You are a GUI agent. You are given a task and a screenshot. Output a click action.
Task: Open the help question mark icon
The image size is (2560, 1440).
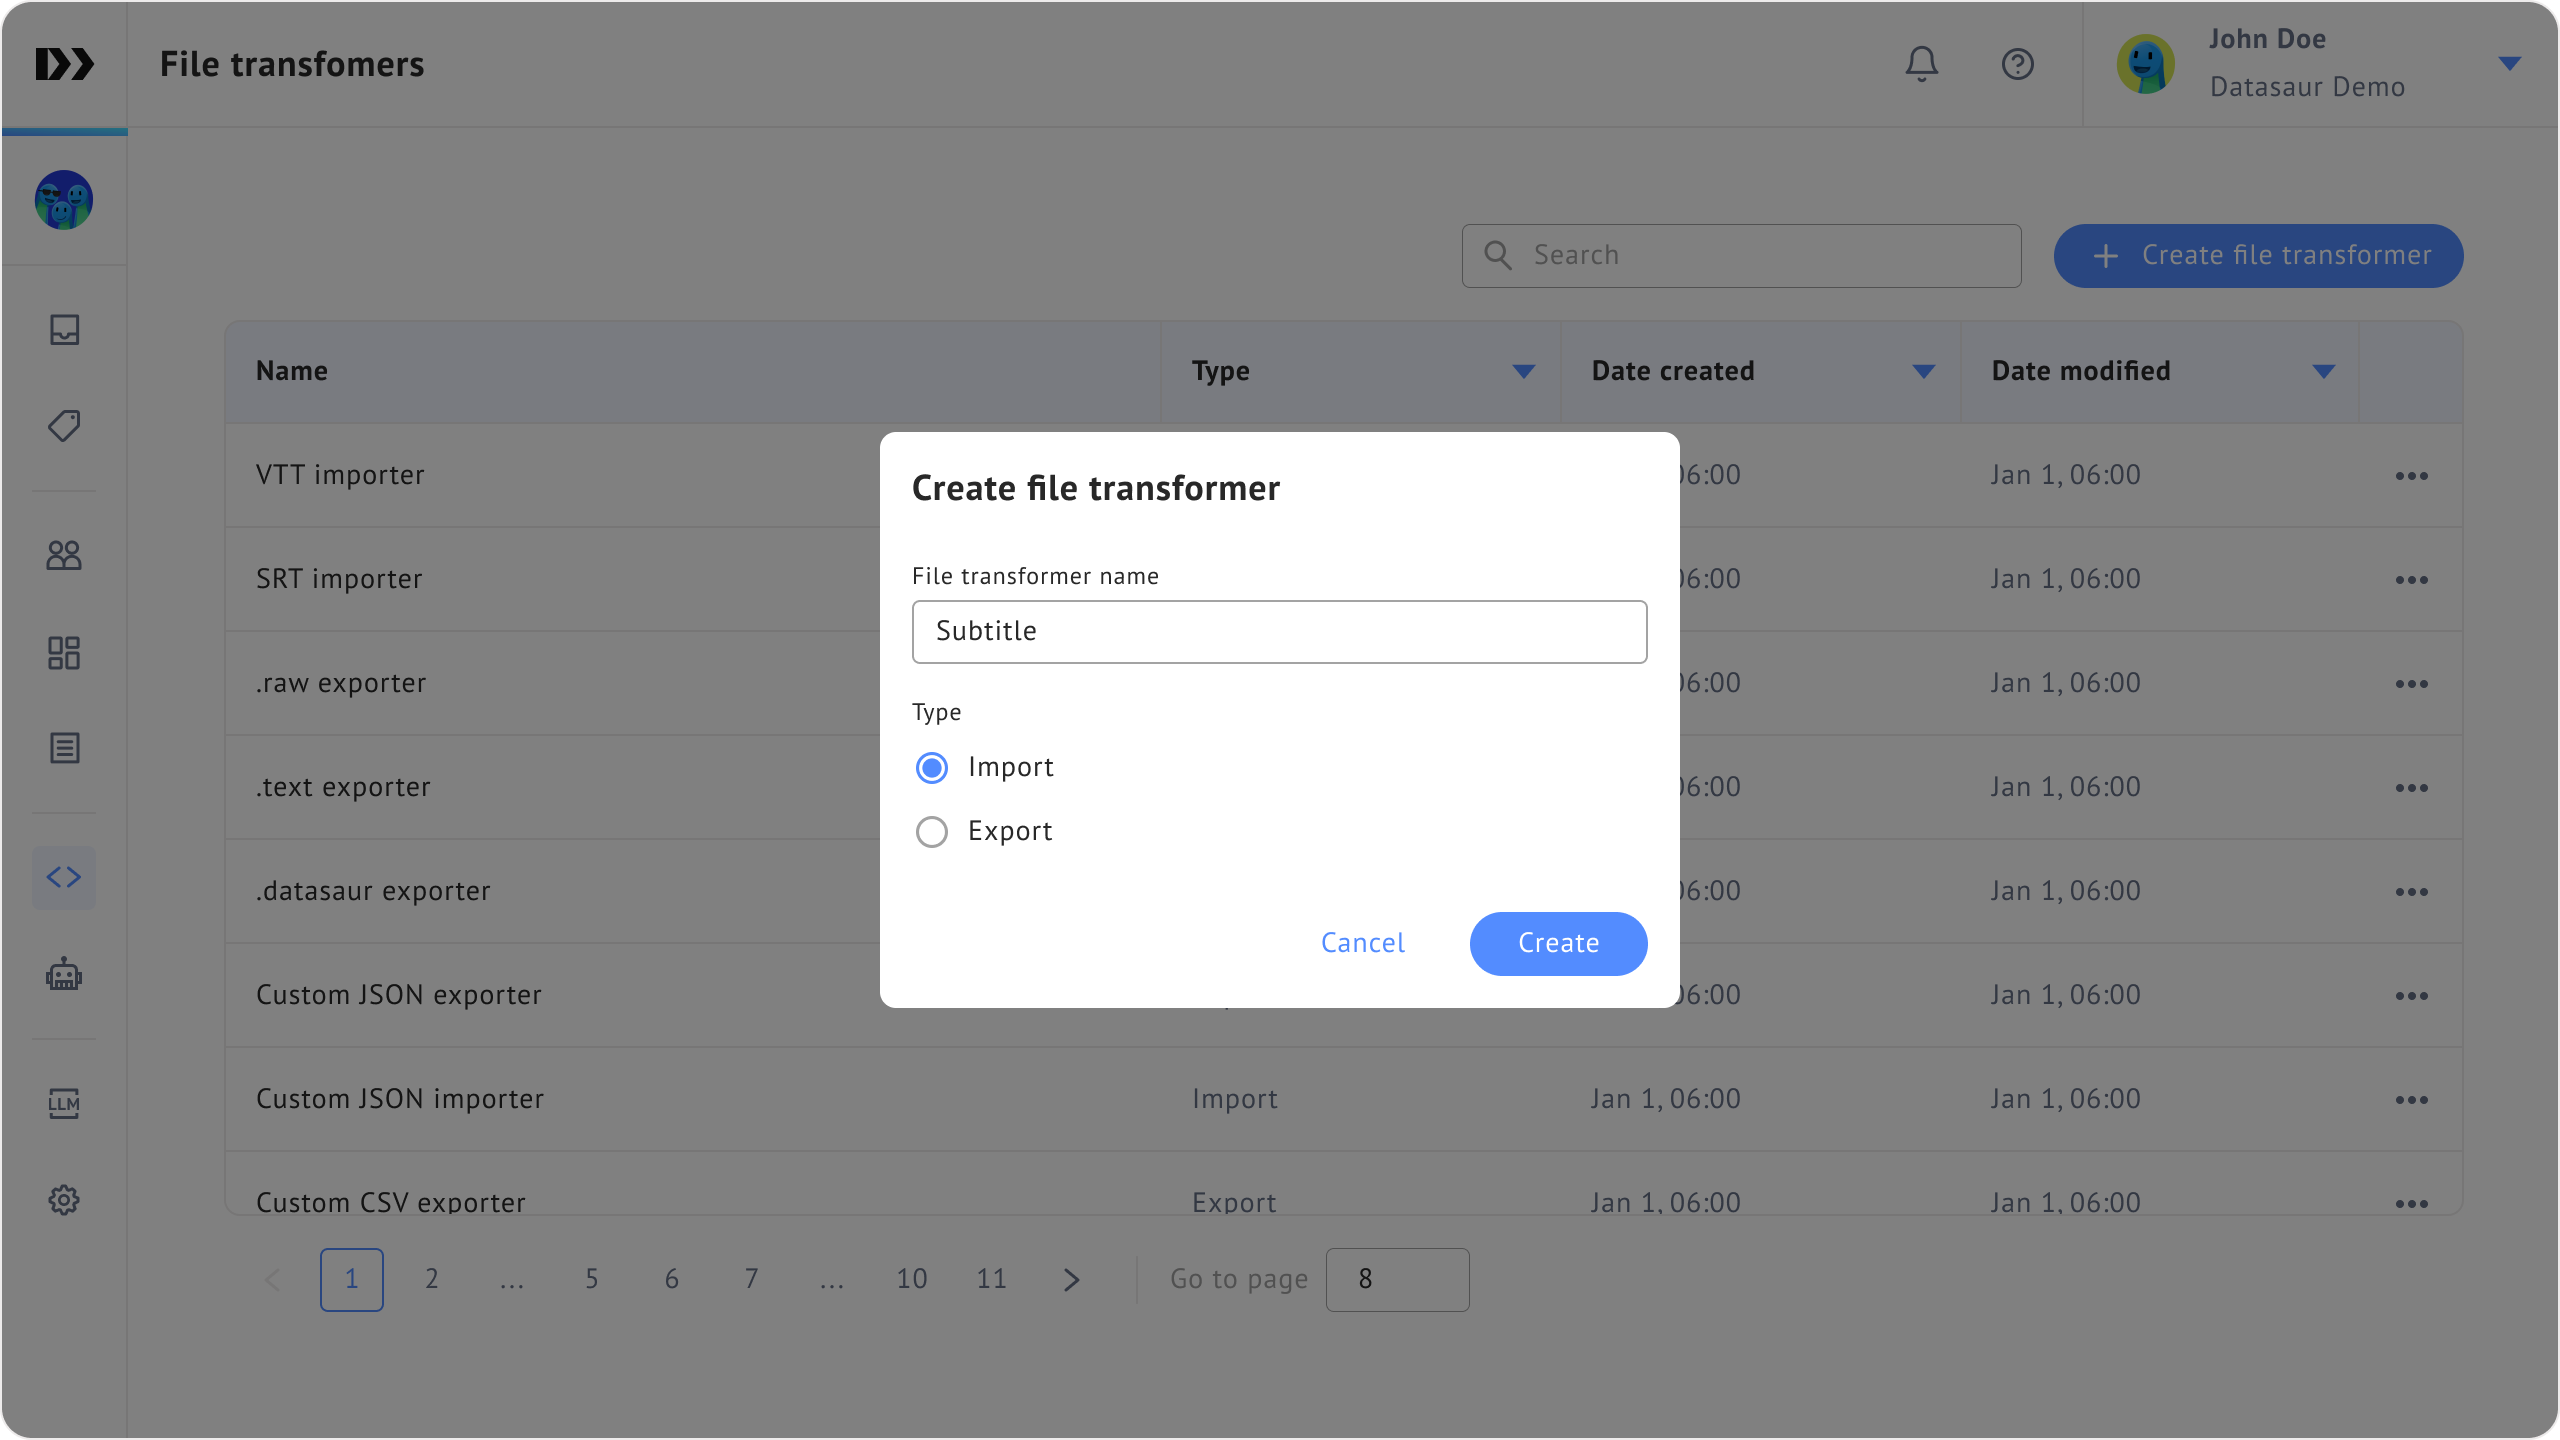coord(2017,64)
